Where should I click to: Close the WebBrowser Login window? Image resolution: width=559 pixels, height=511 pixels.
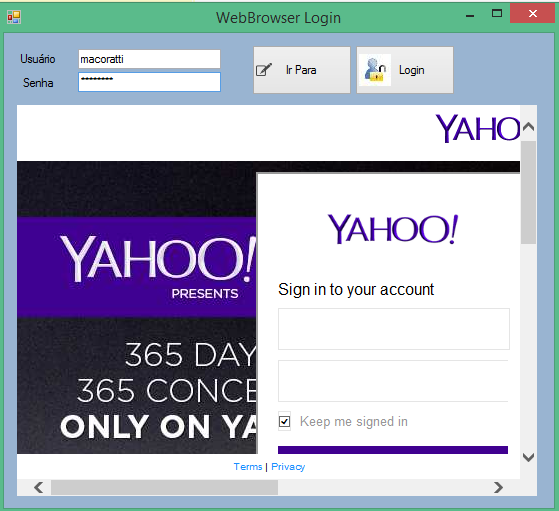point(533,14)
